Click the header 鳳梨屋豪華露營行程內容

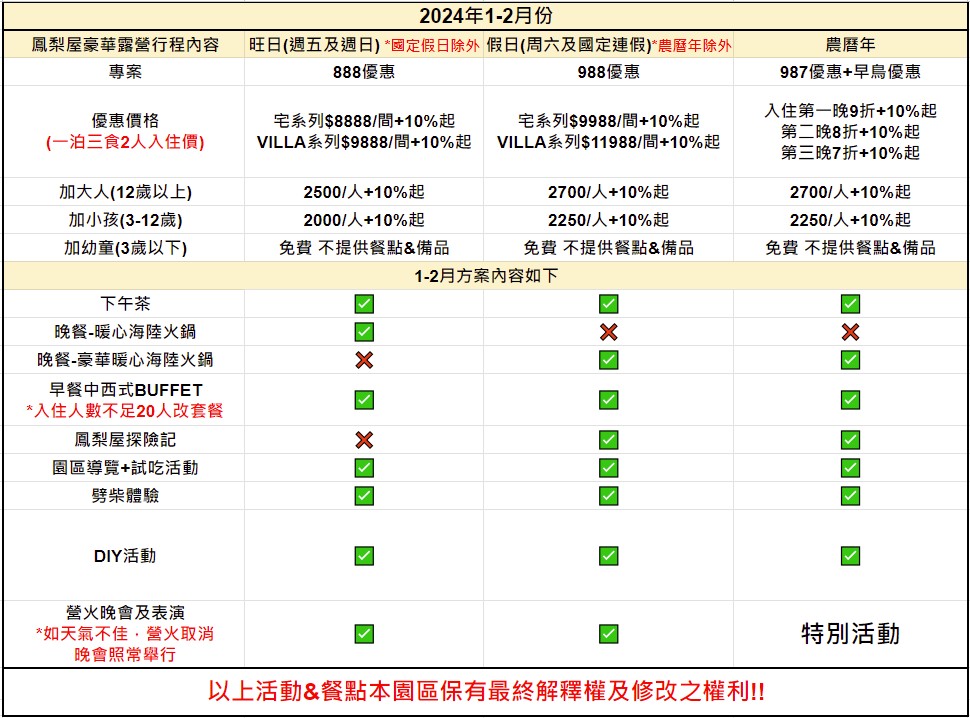coord(125,45)
